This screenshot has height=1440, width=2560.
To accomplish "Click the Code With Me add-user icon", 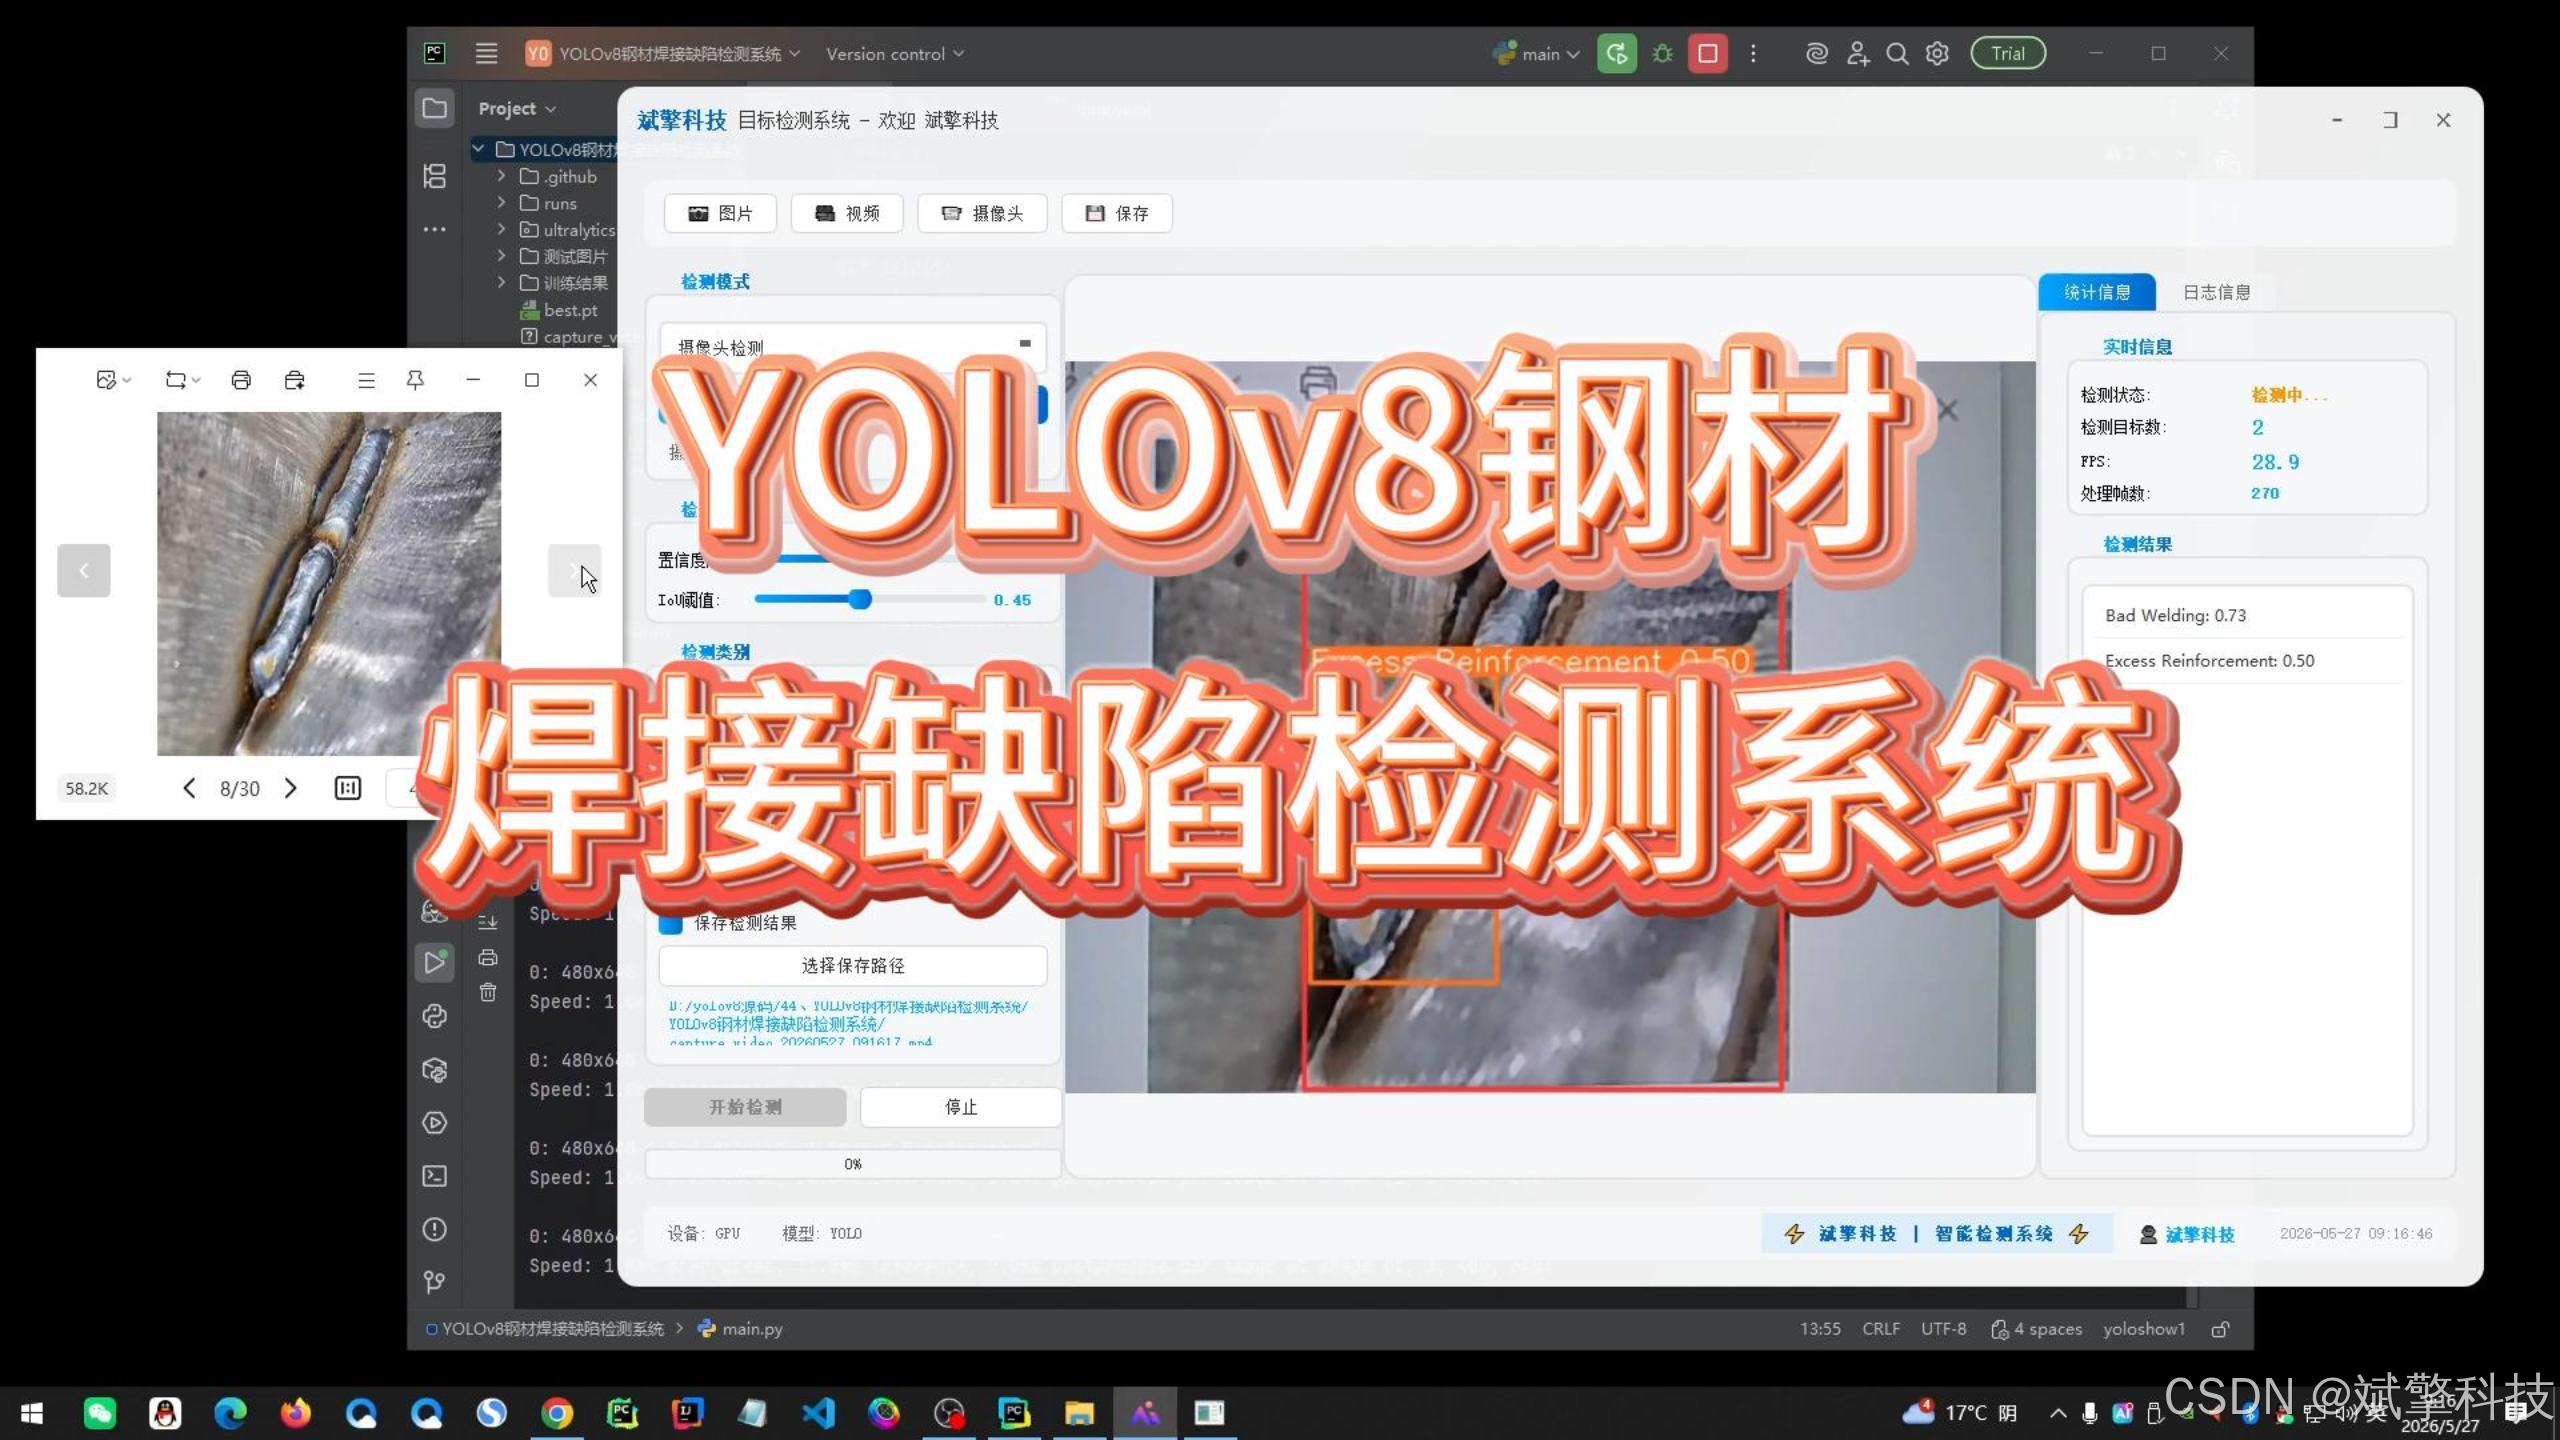I will pyautogui.click(x=1858, y=54).
